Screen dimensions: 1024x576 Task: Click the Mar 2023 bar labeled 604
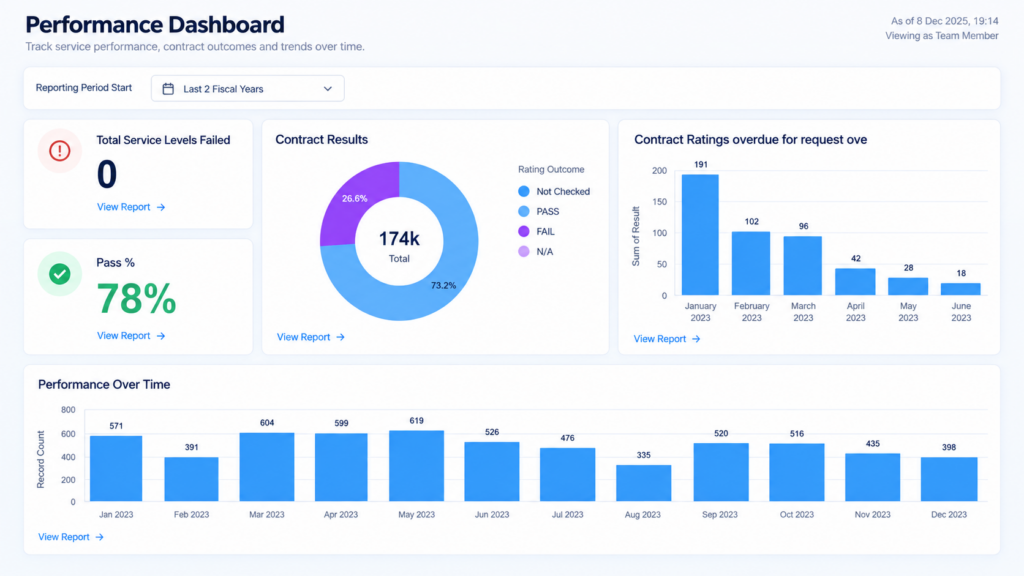(266, 466)
